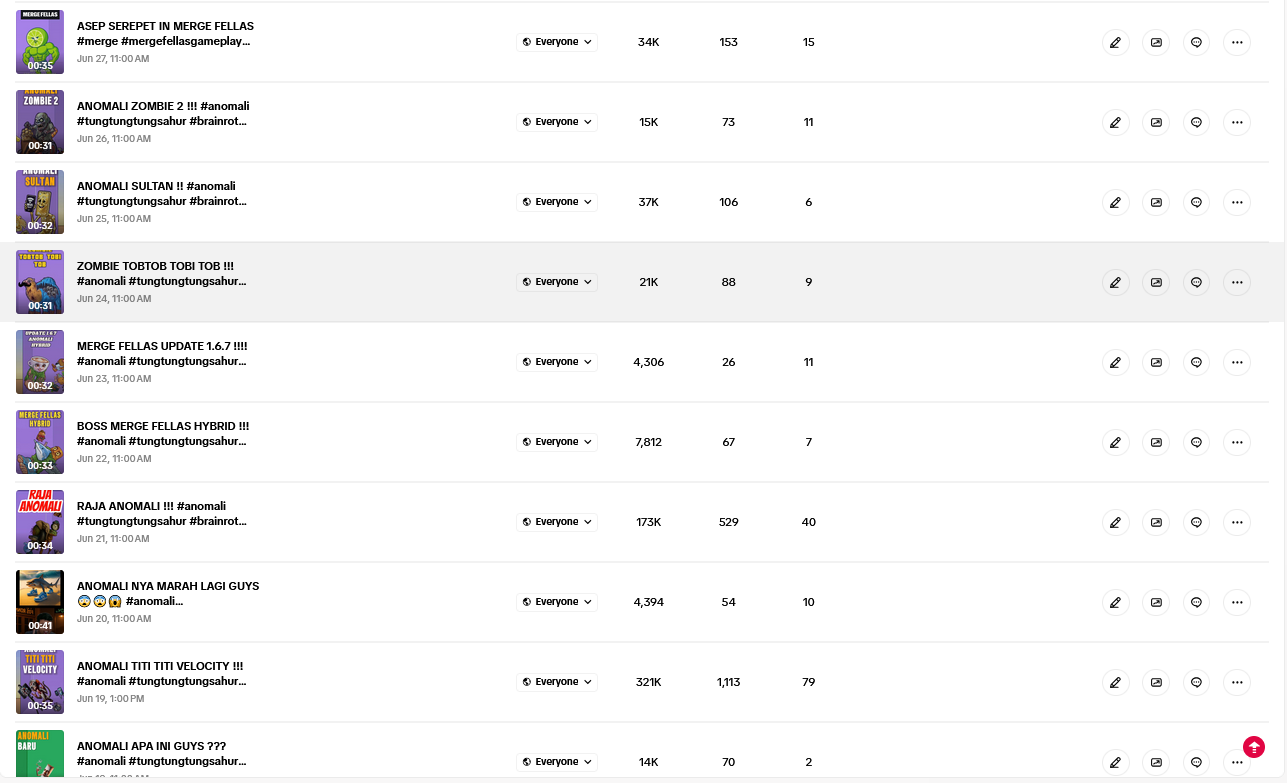This screenshot has height=783, width=1287.
Task: Open the Everyone privacy dropdown for ANOMALI APA INI GUYS
Action: 557,762
